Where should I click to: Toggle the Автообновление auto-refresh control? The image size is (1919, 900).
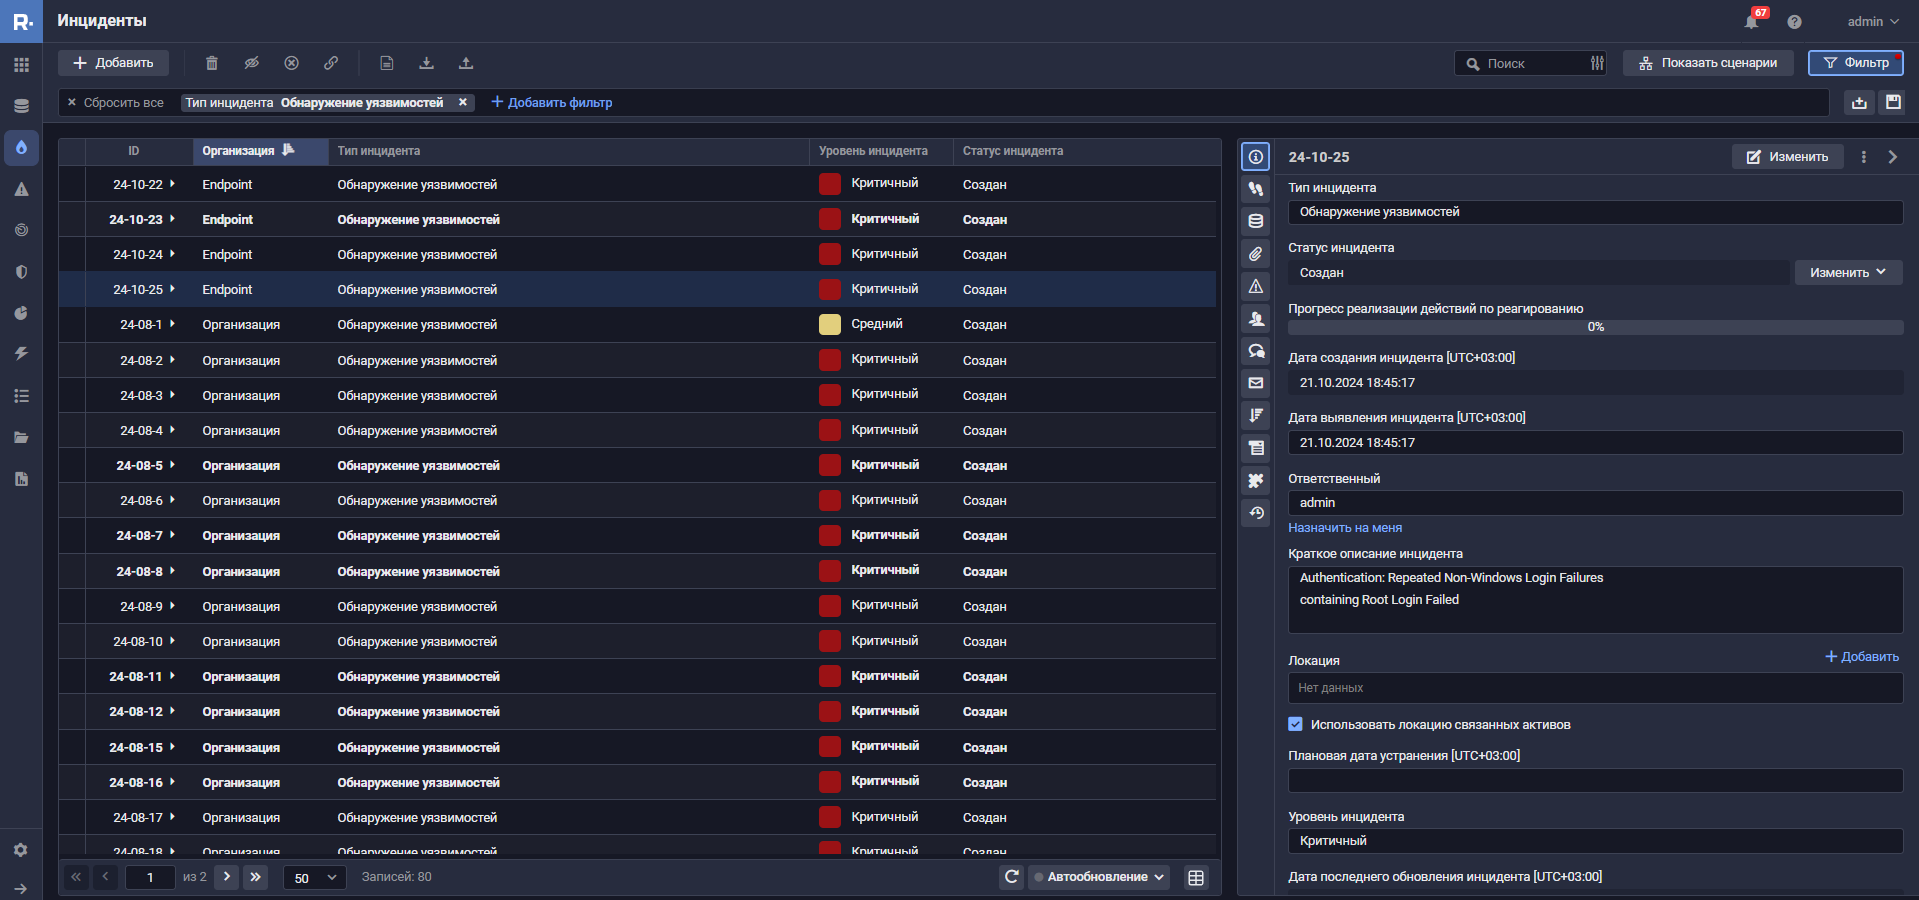(x=1099, y=877)
